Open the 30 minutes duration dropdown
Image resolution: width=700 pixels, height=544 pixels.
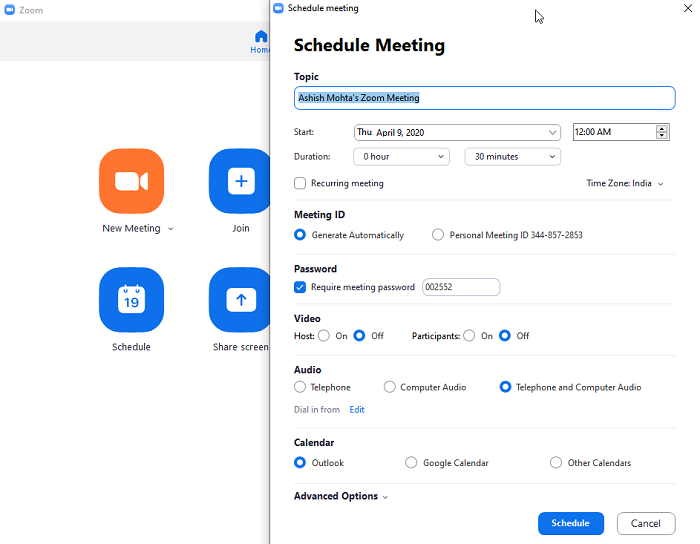tap(512, 157)
